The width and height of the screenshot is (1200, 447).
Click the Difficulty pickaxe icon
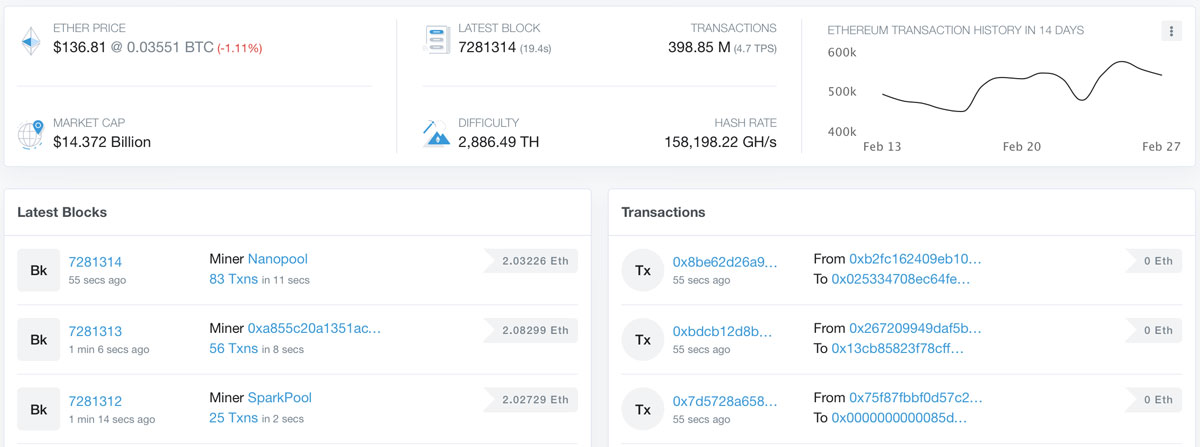click(x=436, y=133)
